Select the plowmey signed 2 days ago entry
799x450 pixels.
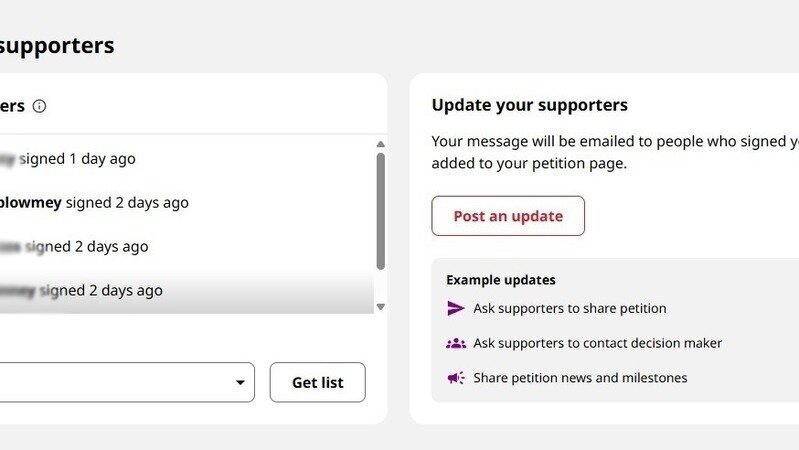[x=94, y=203]
